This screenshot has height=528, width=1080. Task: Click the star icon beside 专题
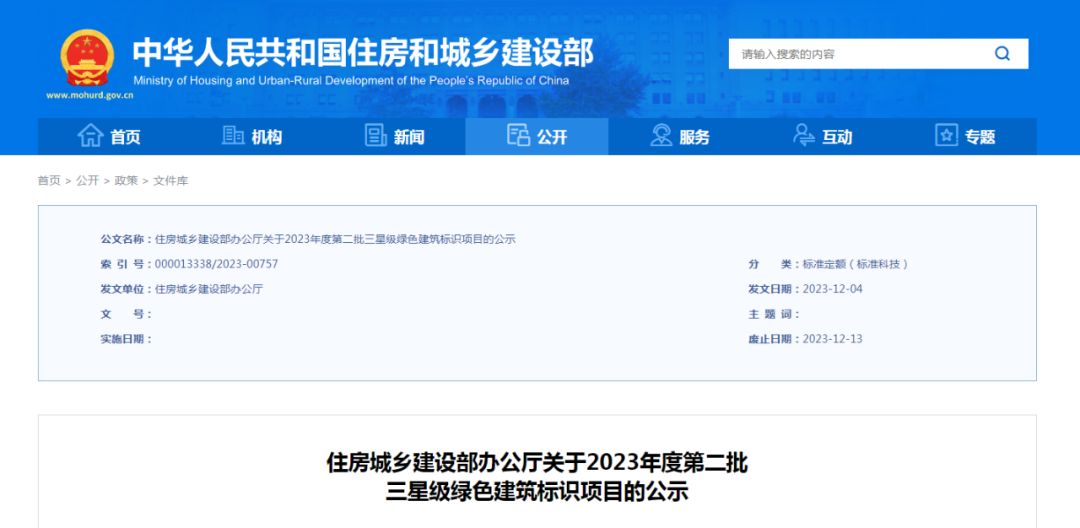[946, 135]
